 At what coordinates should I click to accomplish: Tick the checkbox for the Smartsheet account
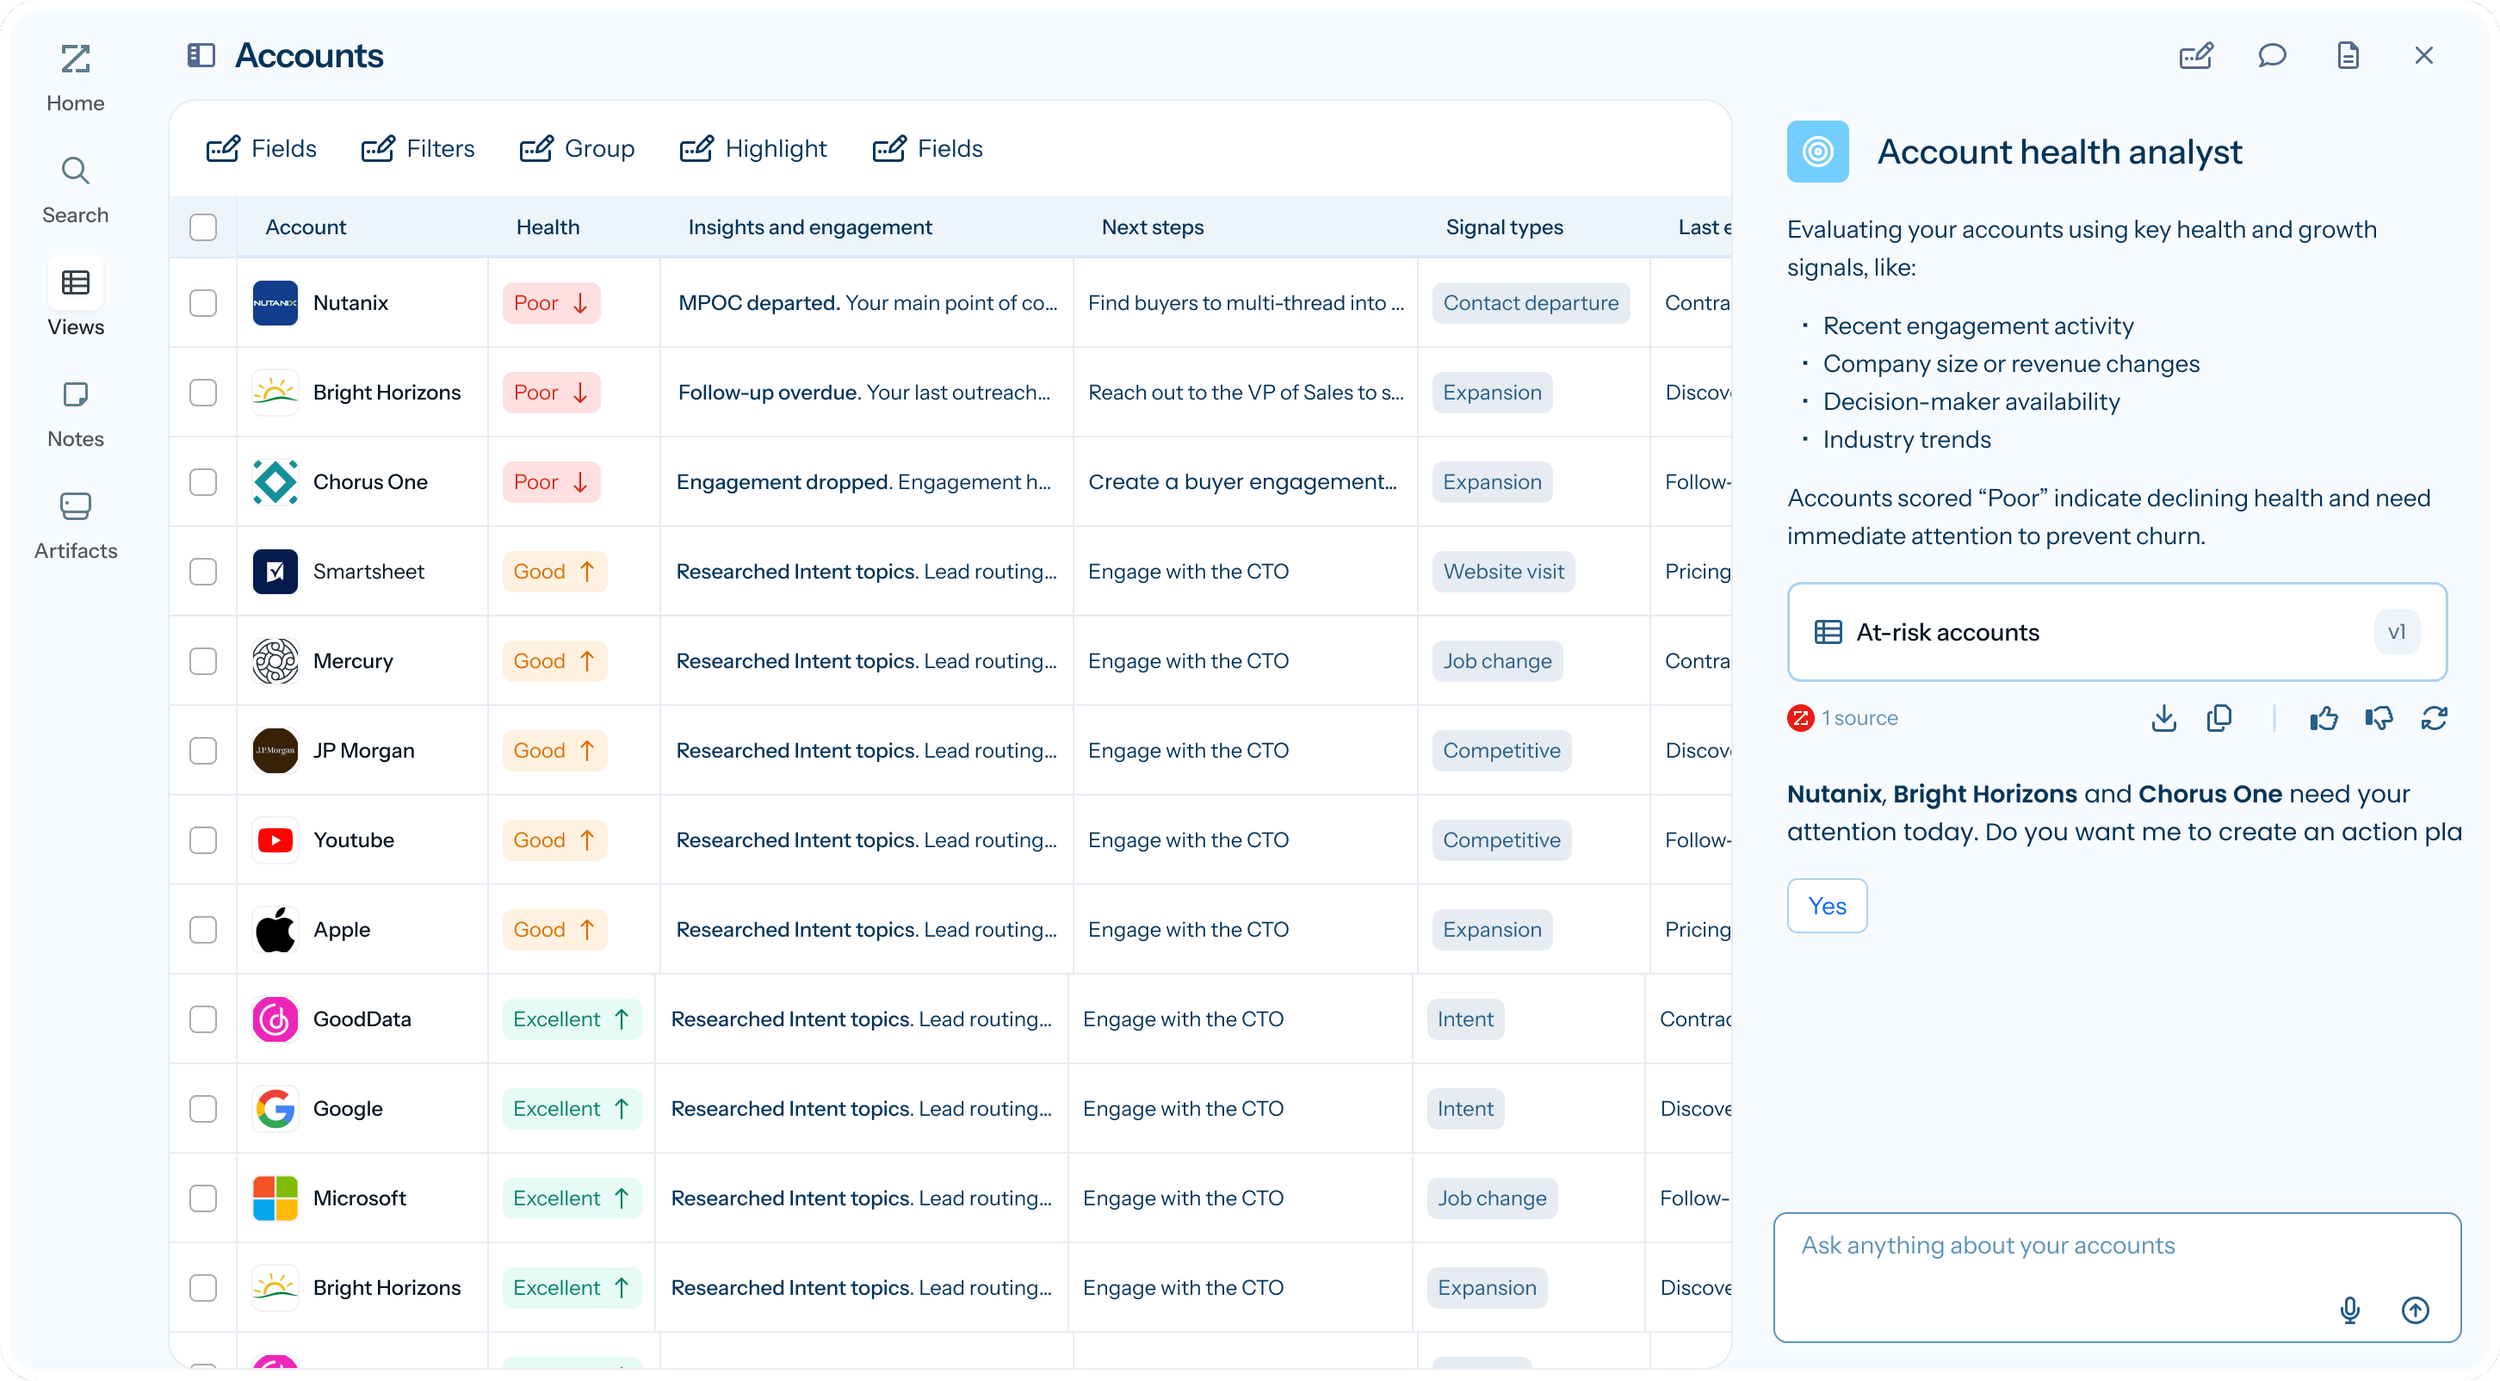203,572
